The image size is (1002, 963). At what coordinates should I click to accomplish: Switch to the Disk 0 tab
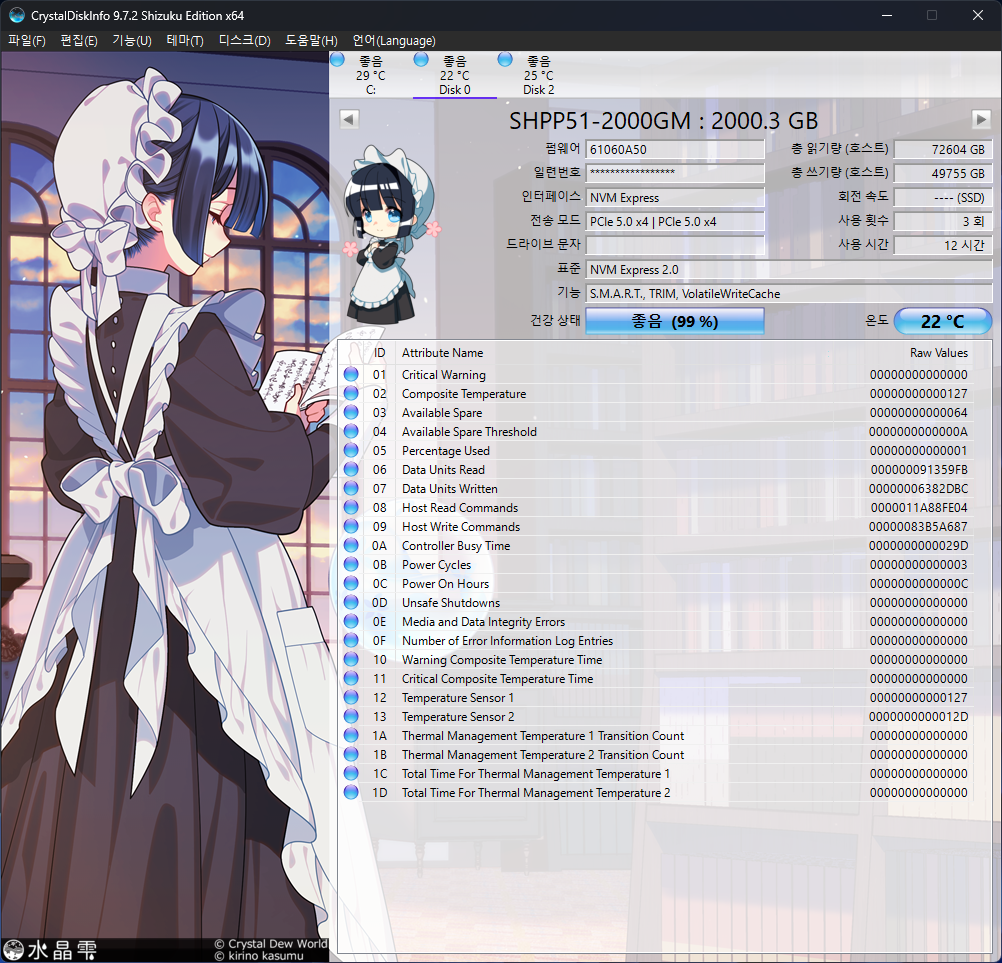[x=455, y=76]
